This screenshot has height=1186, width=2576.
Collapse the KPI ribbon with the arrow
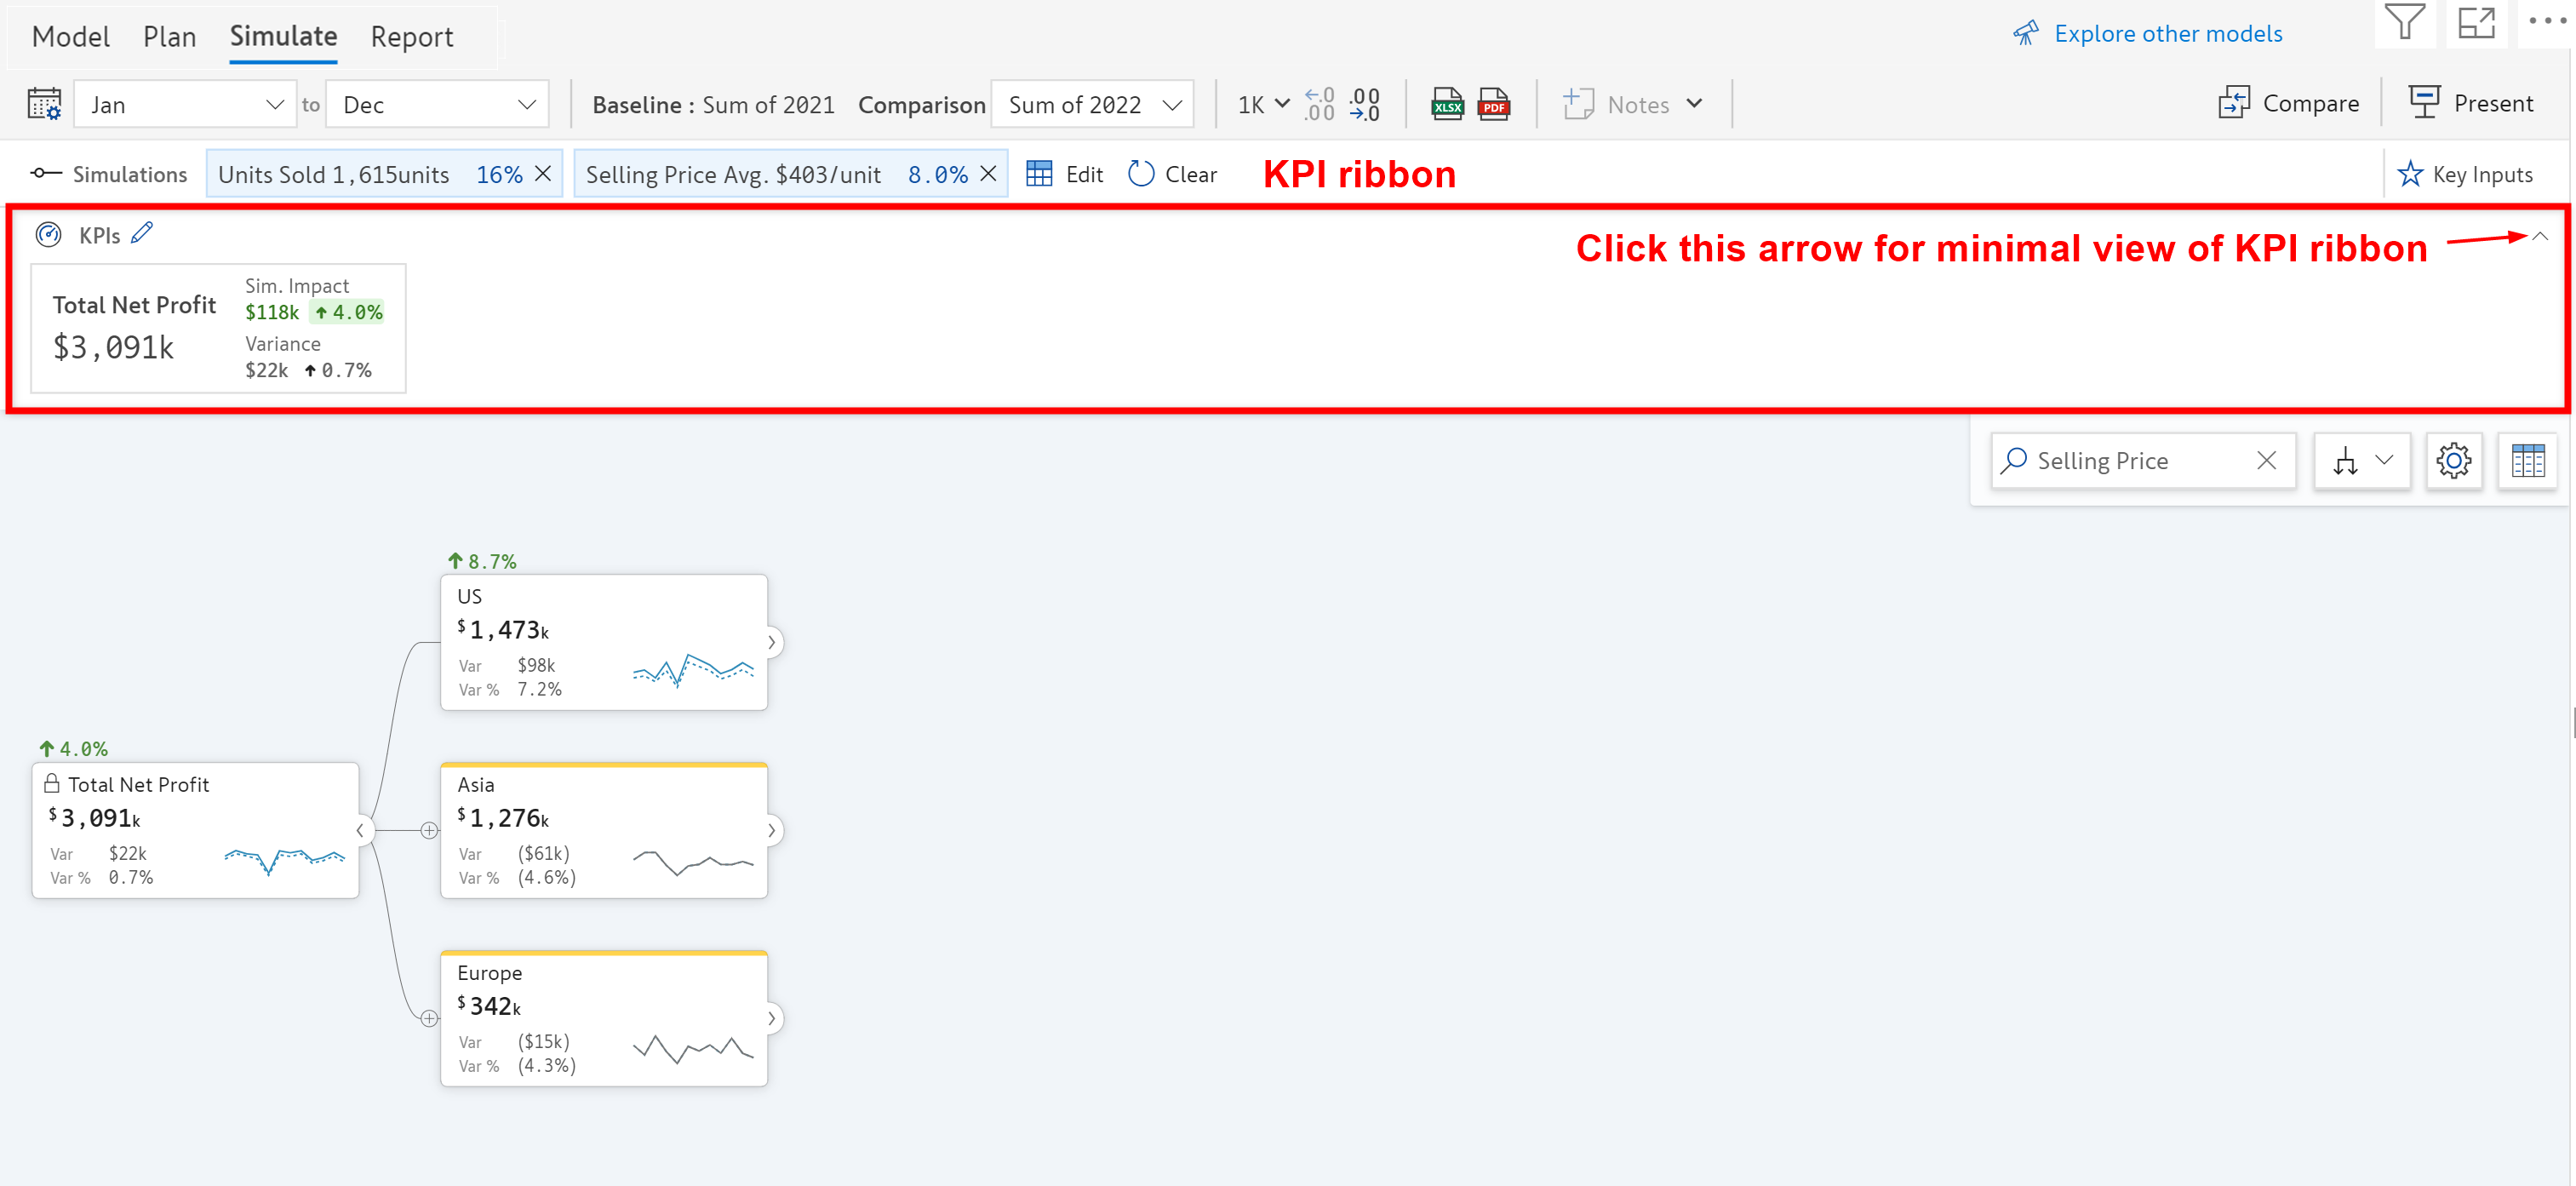(2539, 237)
